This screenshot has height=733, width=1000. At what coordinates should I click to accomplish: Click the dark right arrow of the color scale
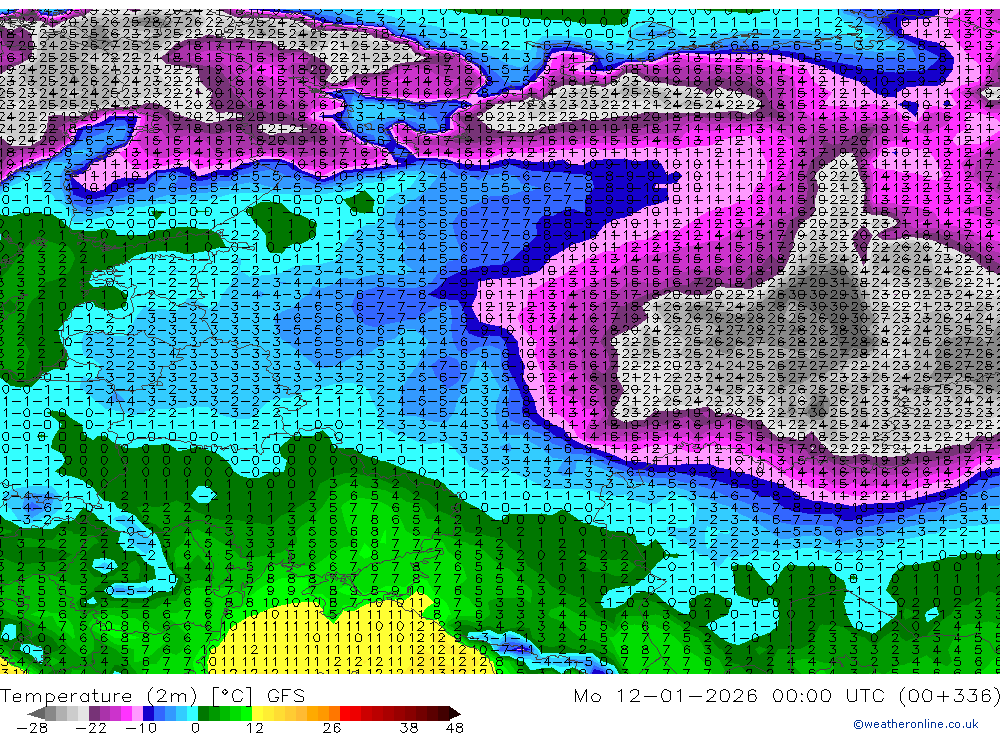click(x=455, y=713)
